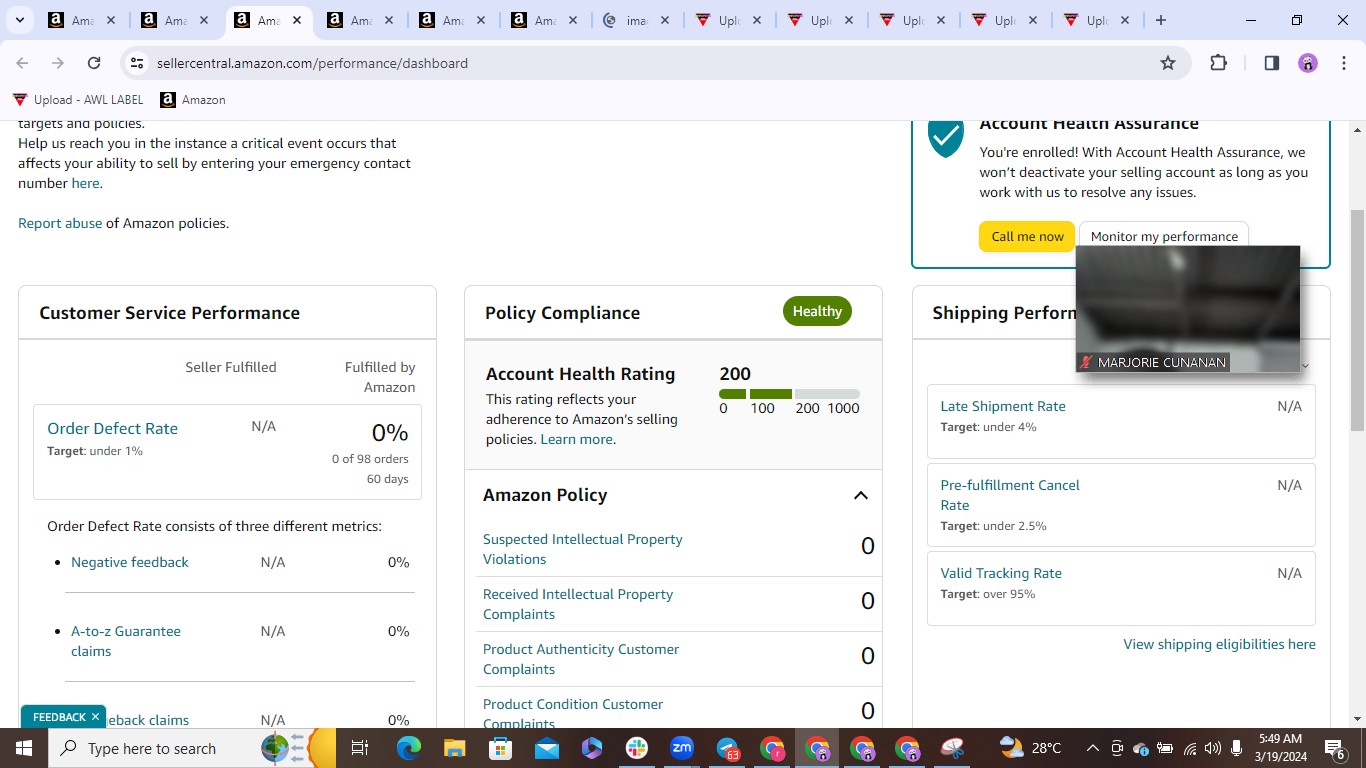Click 'Monitor my performance' button
The width and height of the screenshot is (1366, 768).
click(x=1164, y=237)
